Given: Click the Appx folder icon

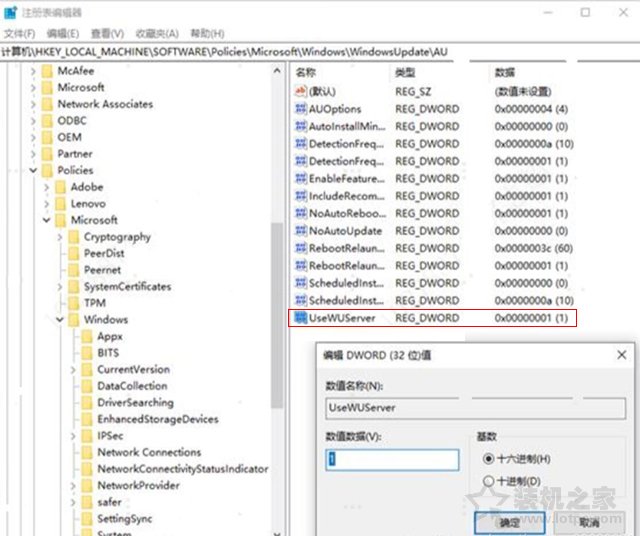Looking at the screenshot, I should click(x=87, y=337).
